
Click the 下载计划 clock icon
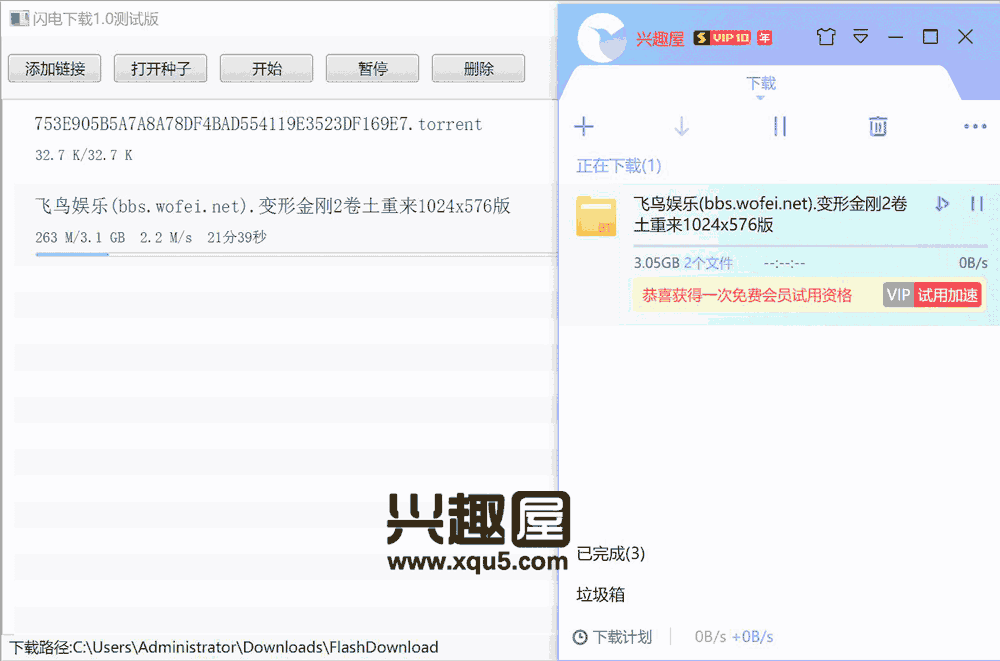580,637
